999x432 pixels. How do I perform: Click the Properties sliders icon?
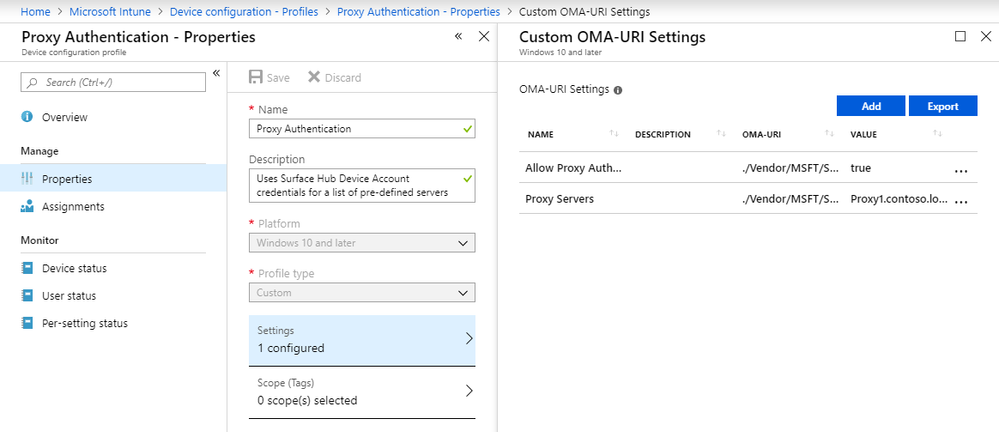click(27, 179)
